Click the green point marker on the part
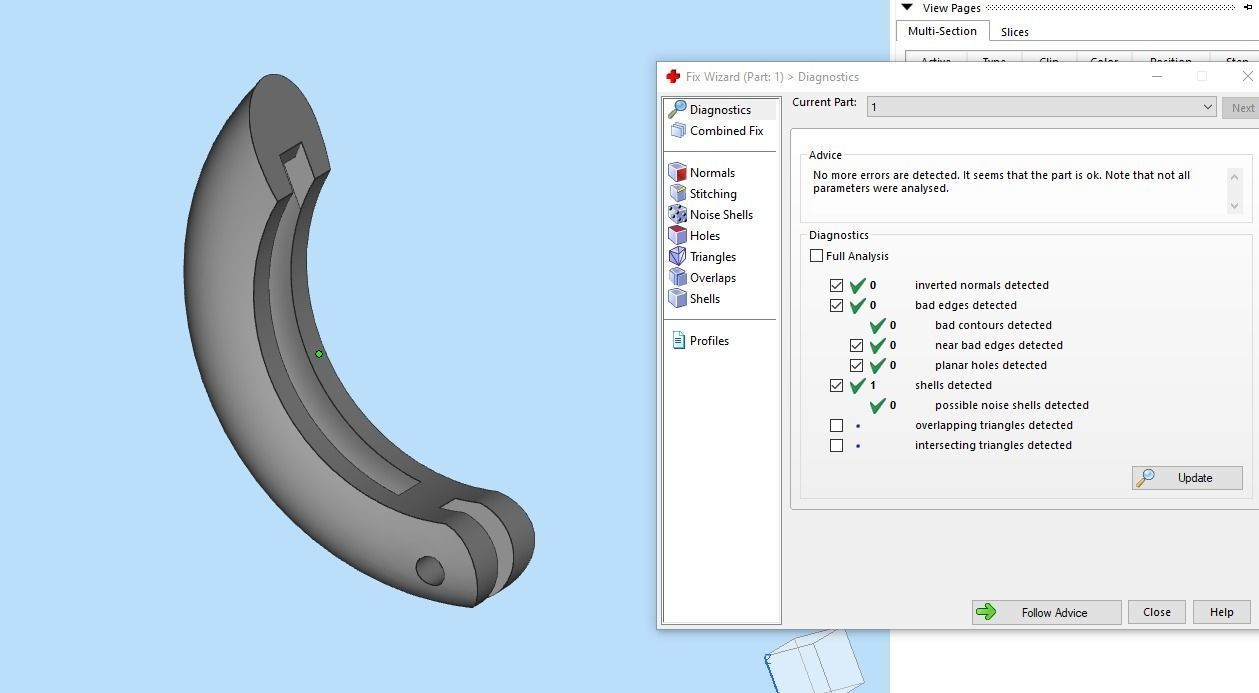The height and width of the screenshot is (693, 1259). coord(319,353)
